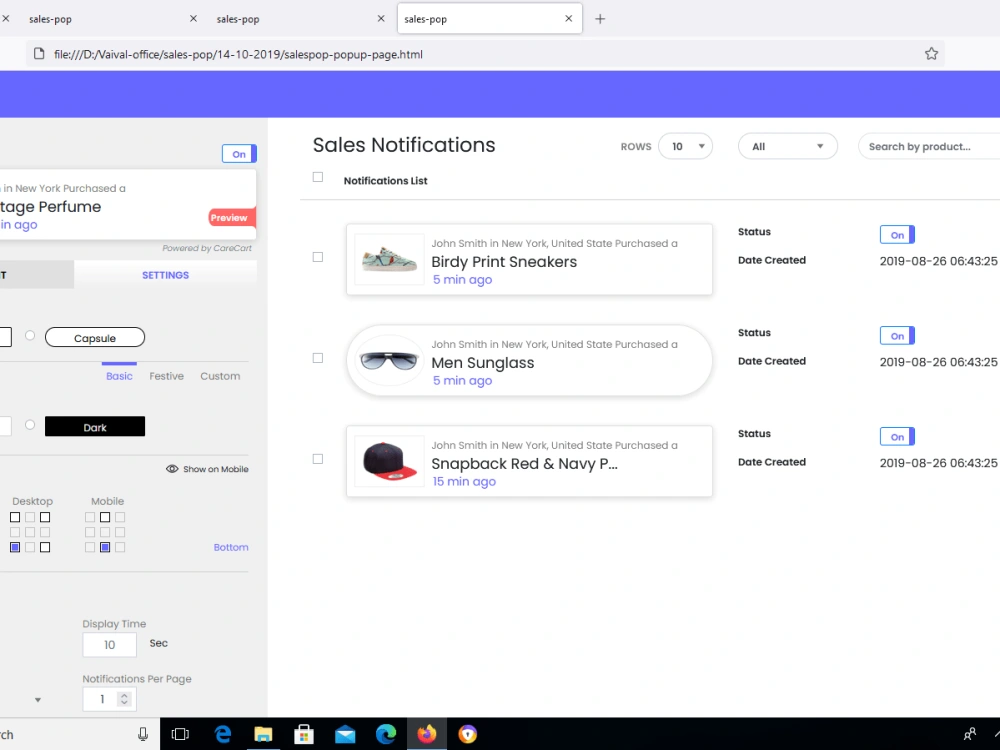
Task: Select Desktop bottom-right position box
Action: tap(45, 547)
